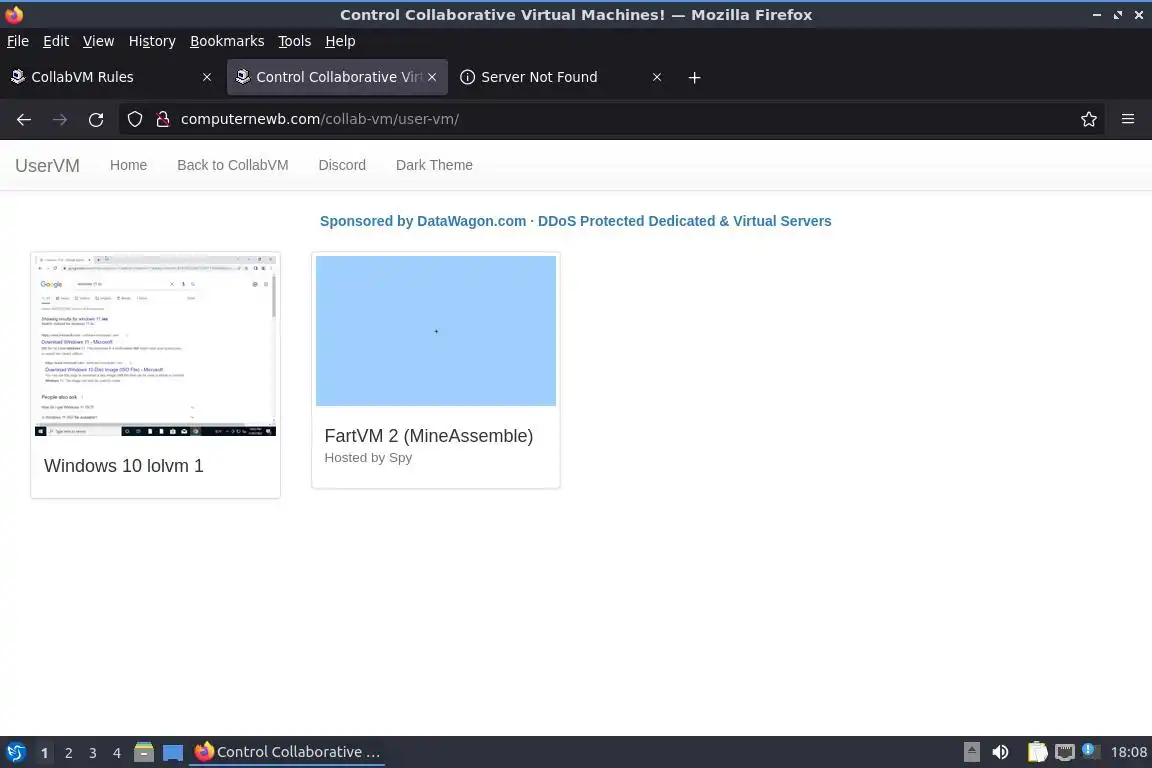Maximize the Firefox window

coord(1118,15)
